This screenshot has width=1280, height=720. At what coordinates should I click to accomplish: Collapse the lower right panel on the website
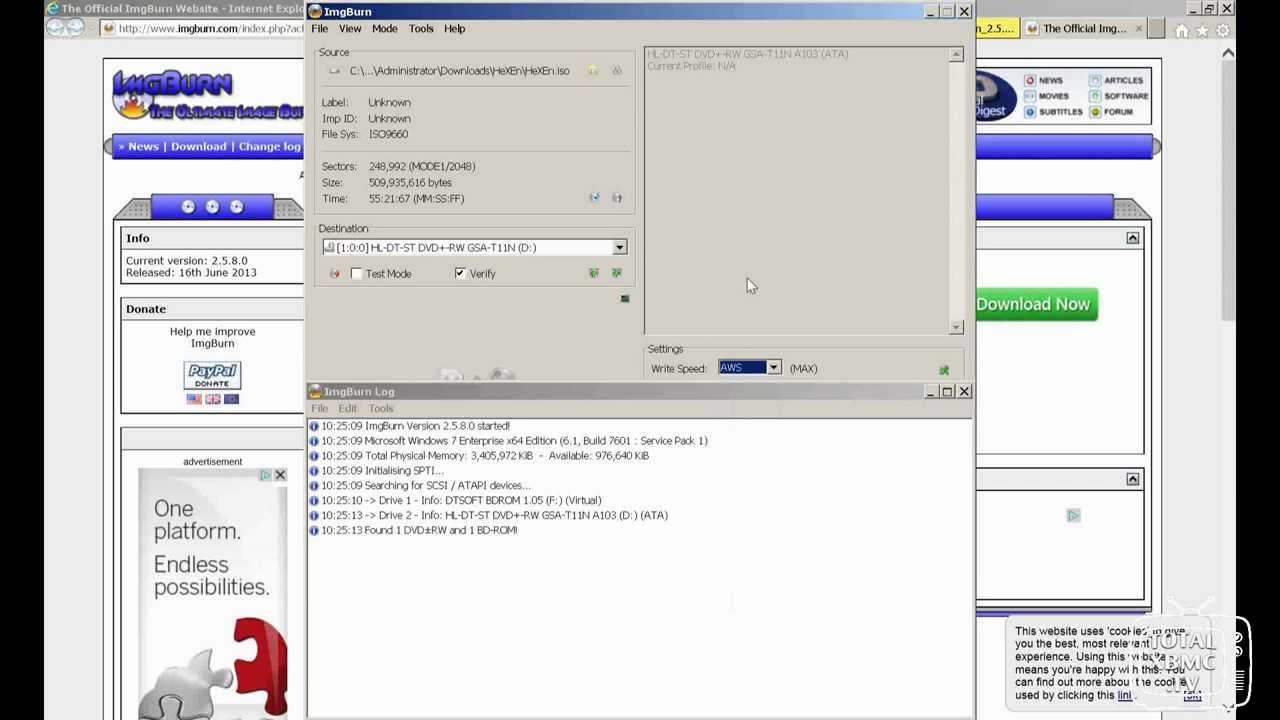point(1132,480)
